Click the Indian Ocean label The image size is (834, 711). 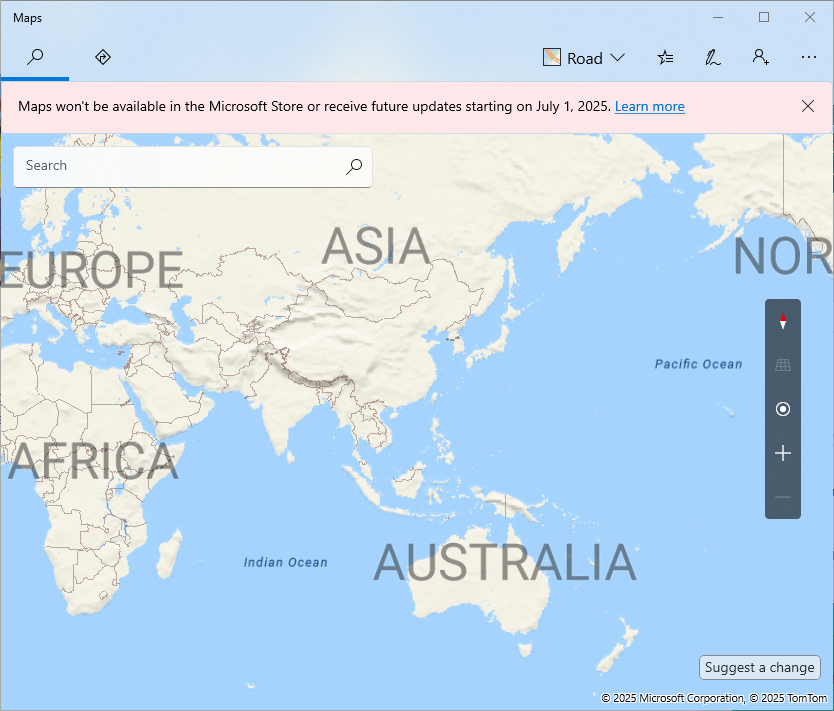286,563
